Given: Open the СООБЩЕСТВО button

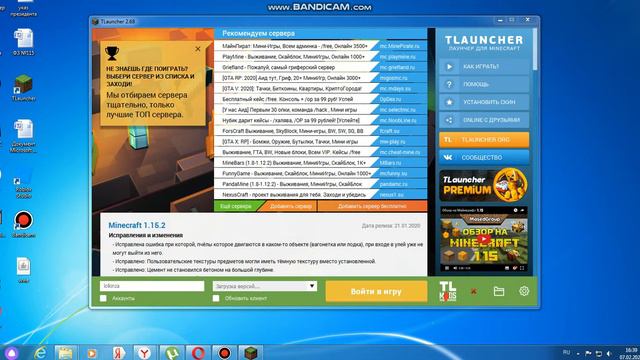Looking at the screenshot, I should pyautogui.click(x=484, y=157).
